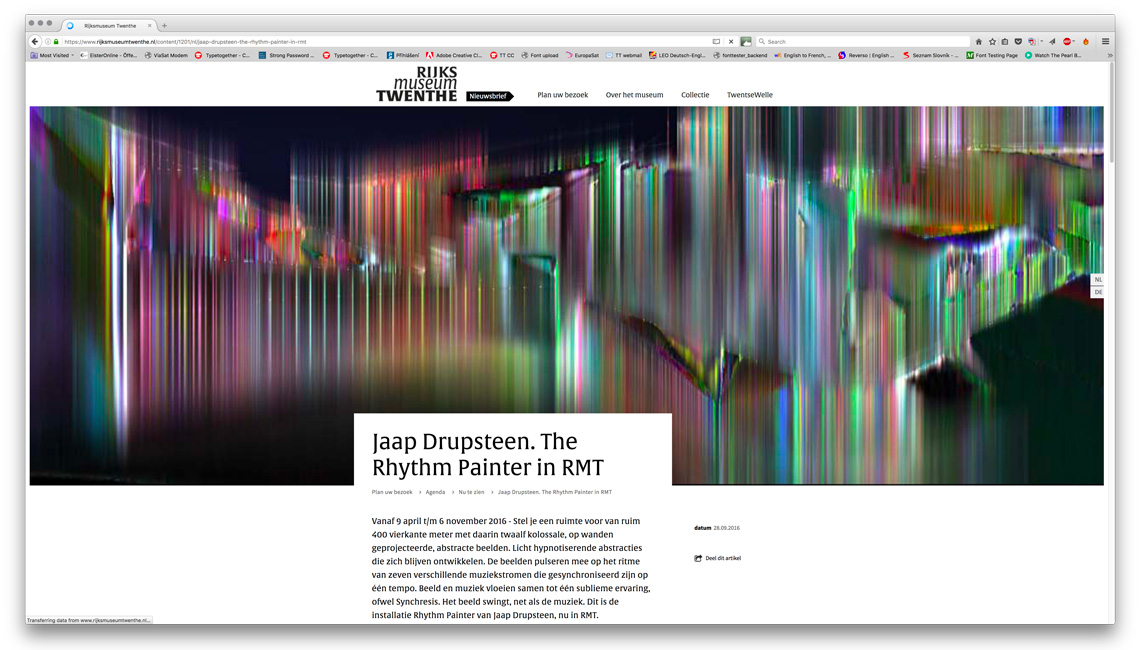Bookmark this page with the star icon
Image resolution: width=1140 pixels, height=650 pixels.
click(992, 41)
